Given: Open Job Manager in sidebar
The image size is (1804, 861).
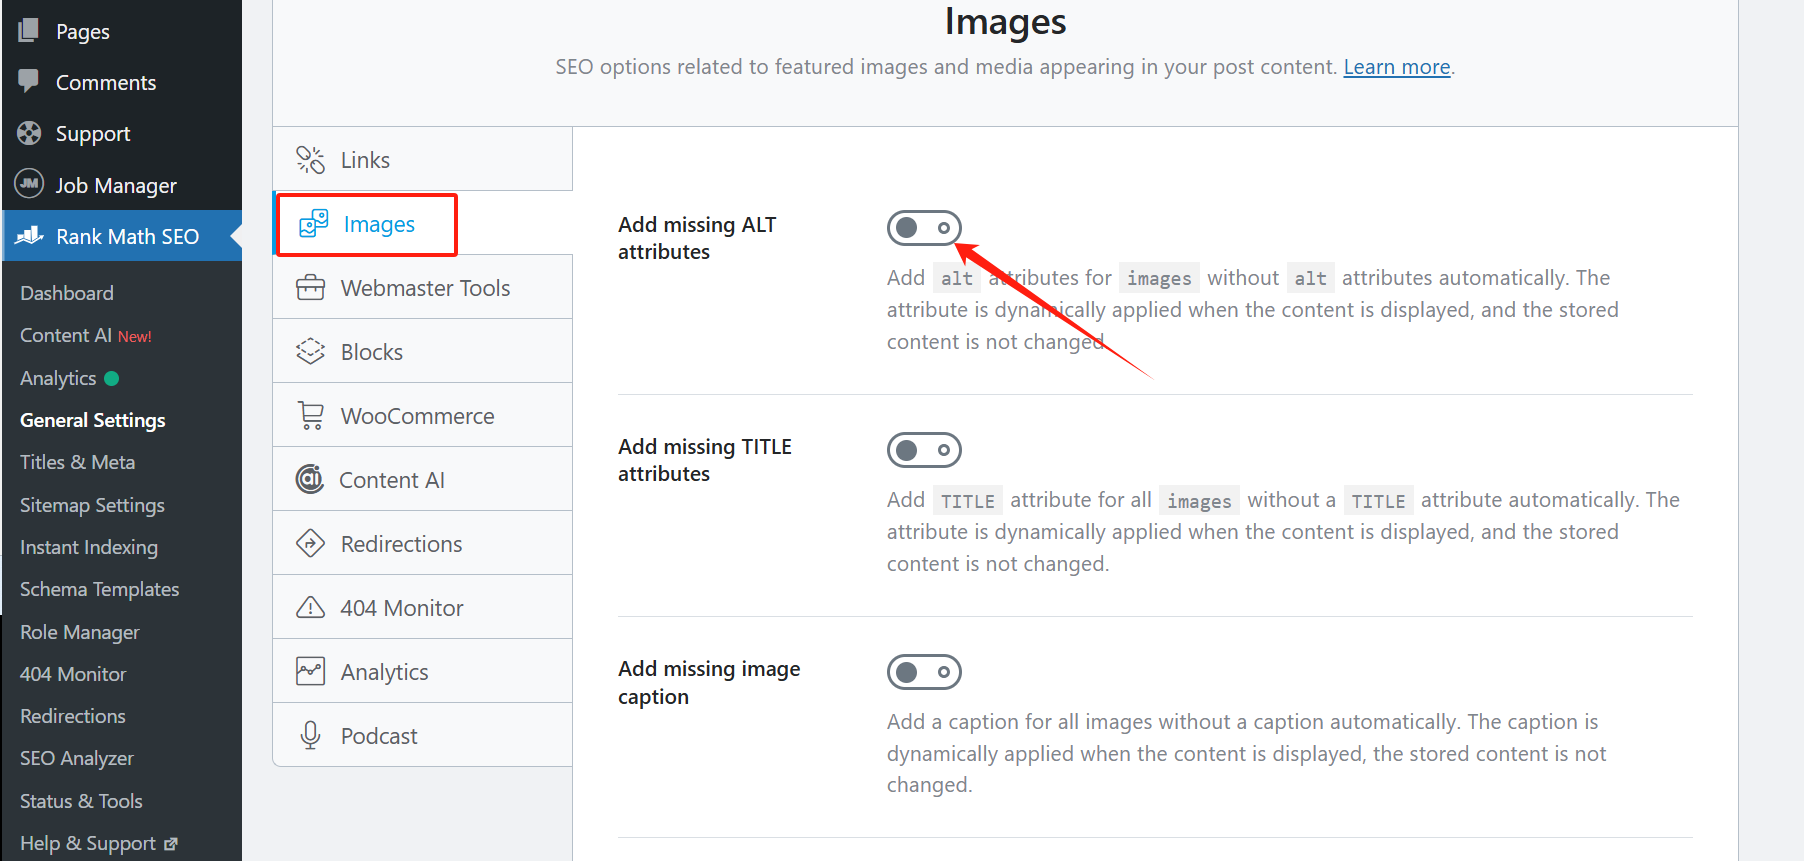Looking at the screenshot, I should pyautogui.click(x=116, y=186).
